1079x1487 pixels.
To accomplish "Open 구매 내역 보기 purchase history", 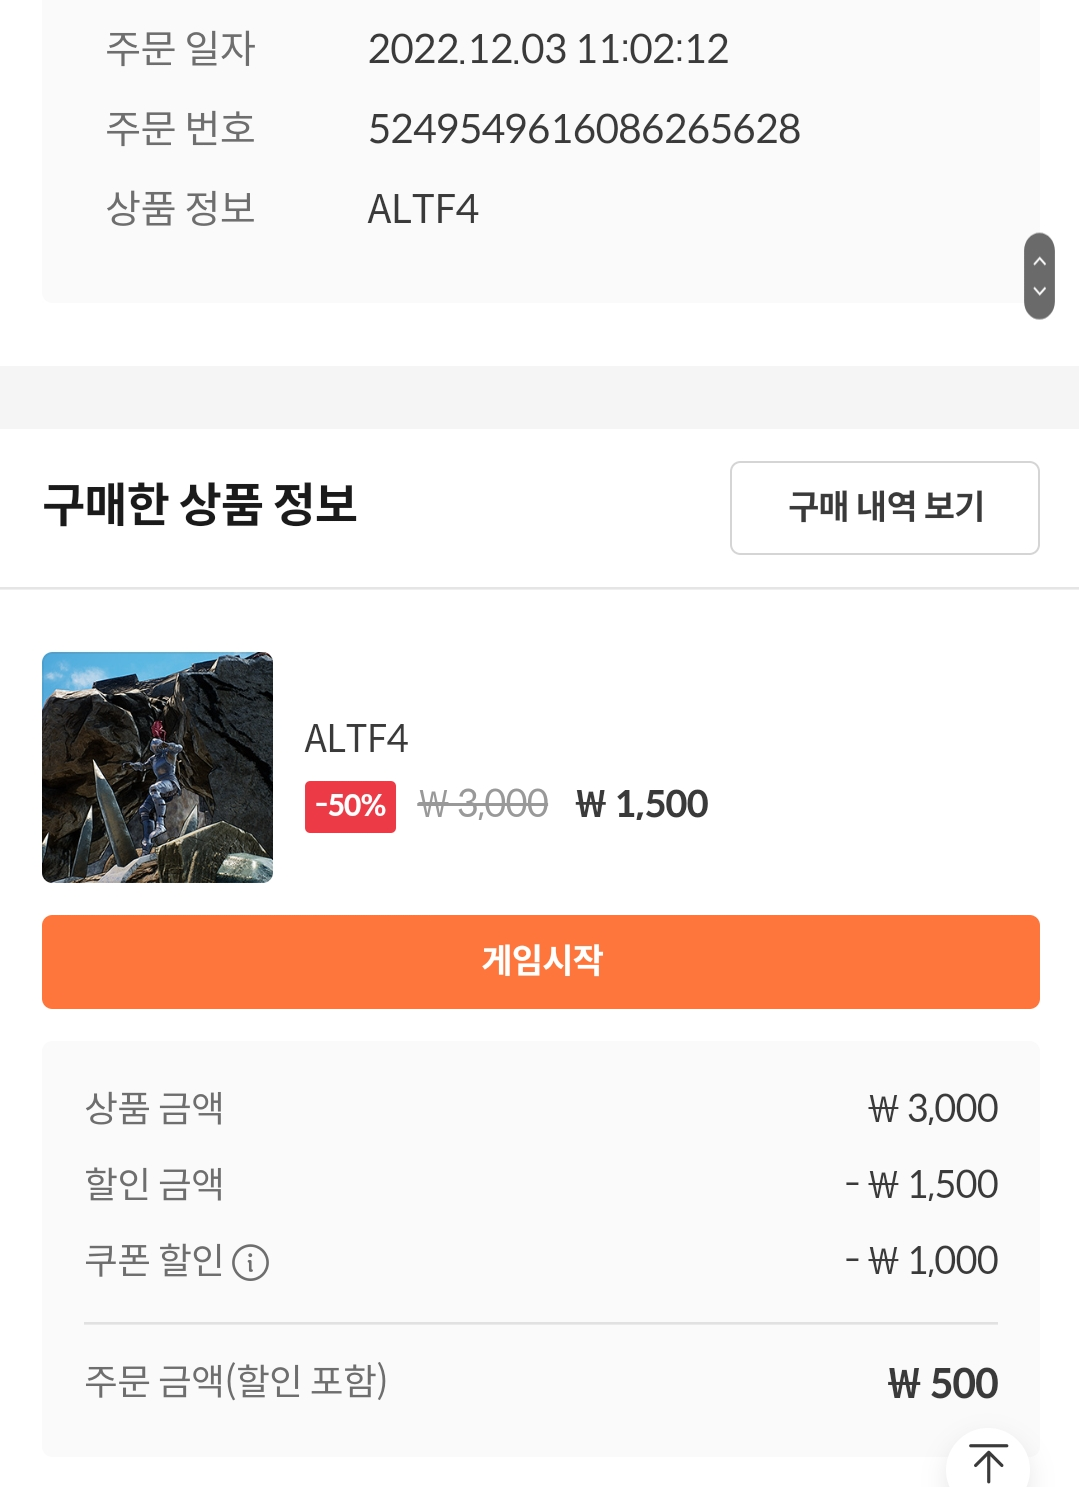I will pos(884,507).
